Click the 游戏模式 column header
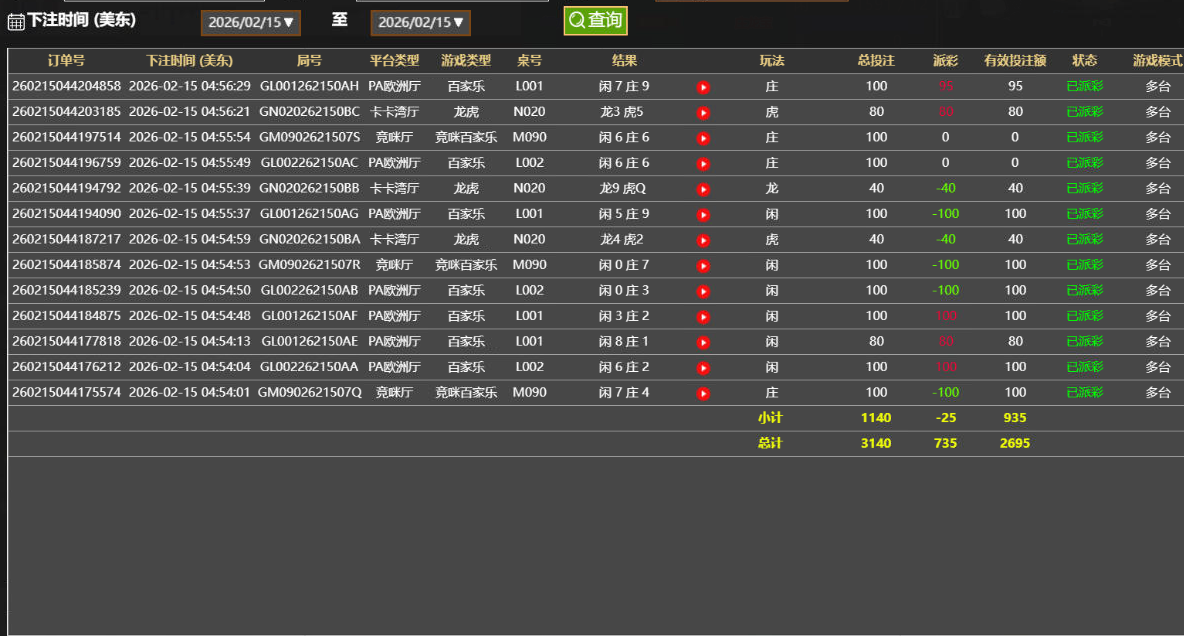The width and height of the screenshot is (1184, 636). coord(1157,61)
